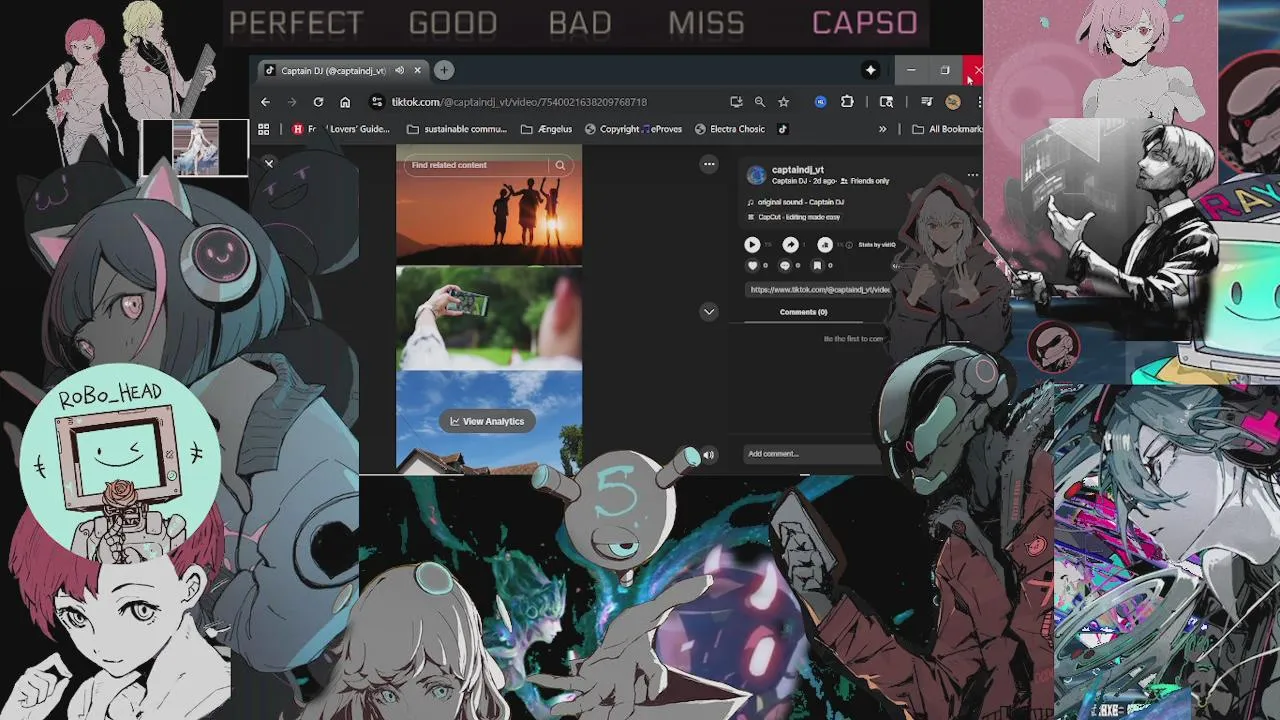Click the heart like icon
This screenshot has height=720, width=1280.
point(752,266)
